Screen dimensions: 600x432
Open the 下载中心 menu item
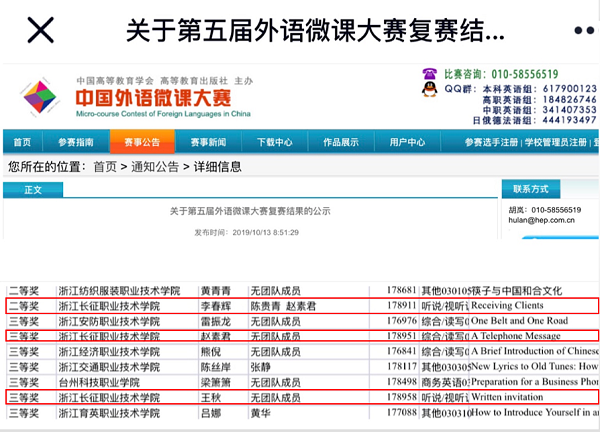point(273,142)
